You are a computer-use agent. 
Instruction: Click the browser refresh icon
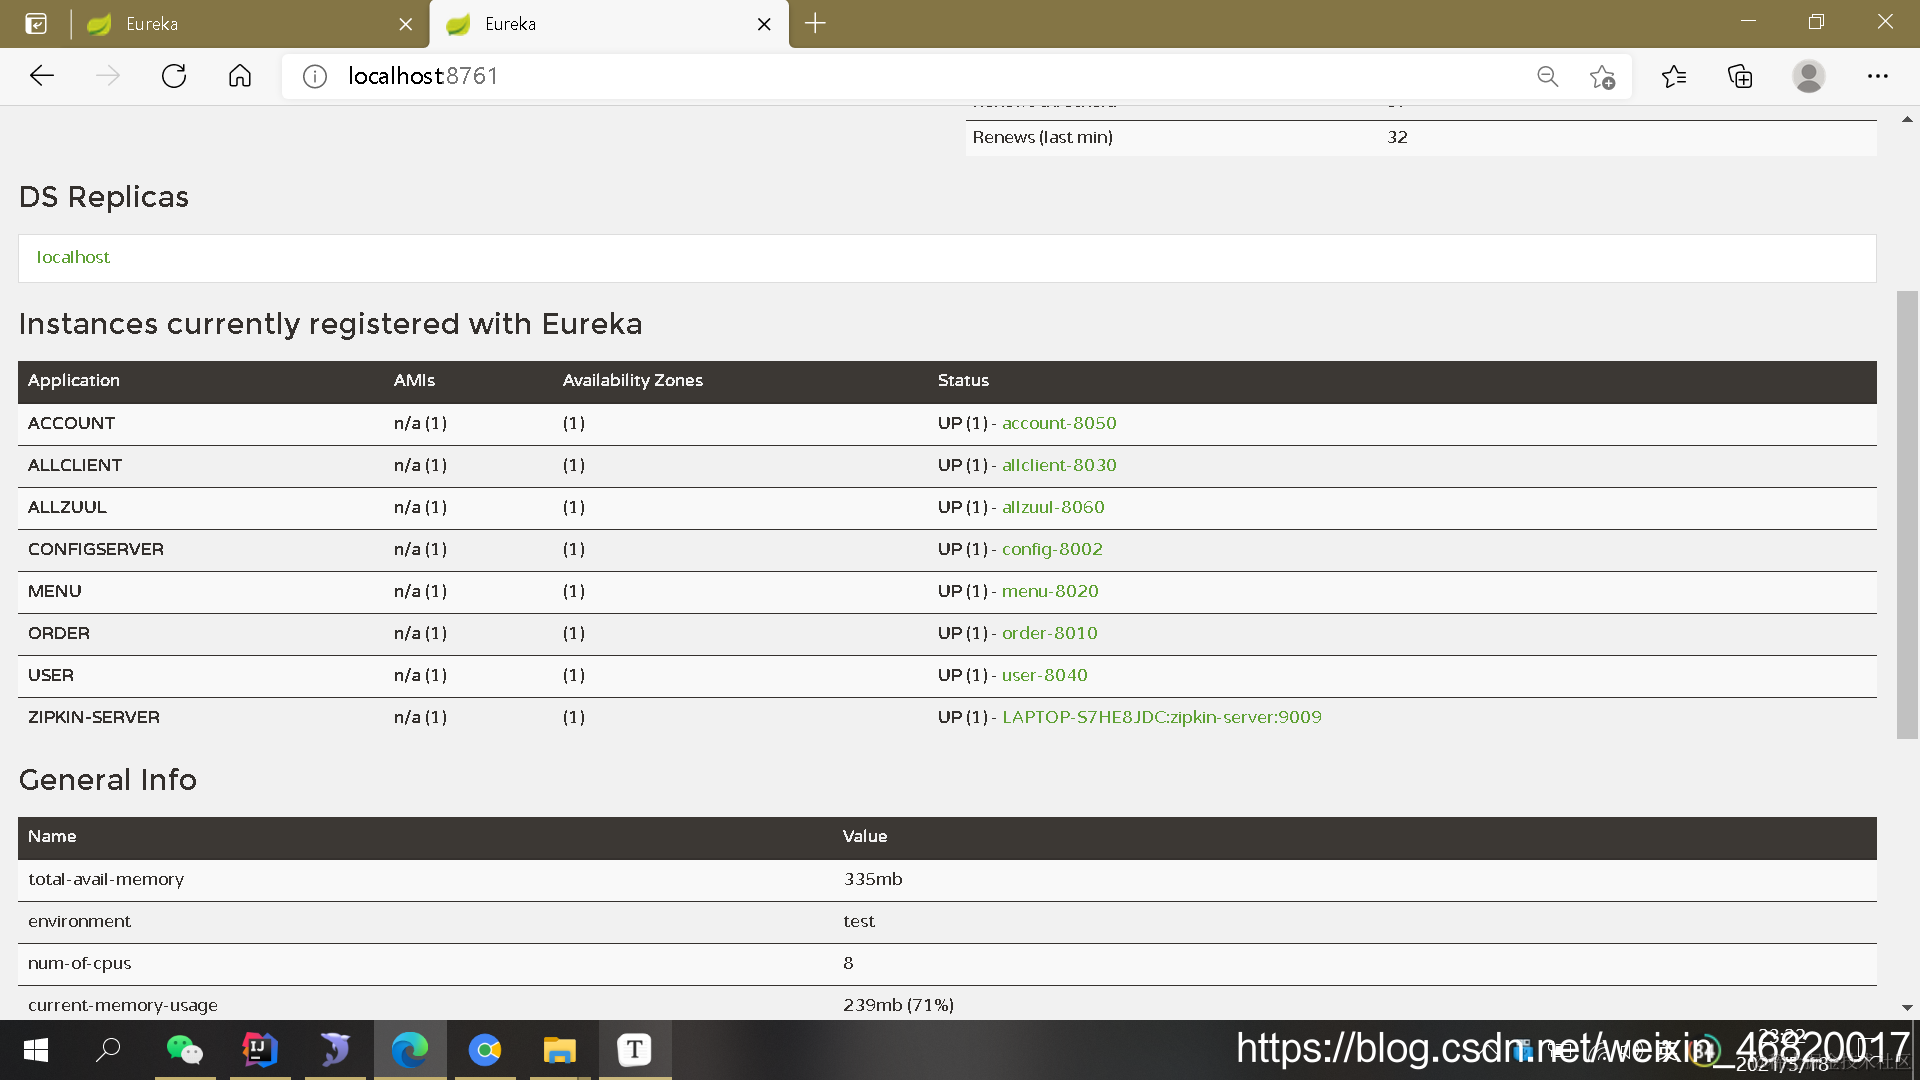[x=174, y=76]
